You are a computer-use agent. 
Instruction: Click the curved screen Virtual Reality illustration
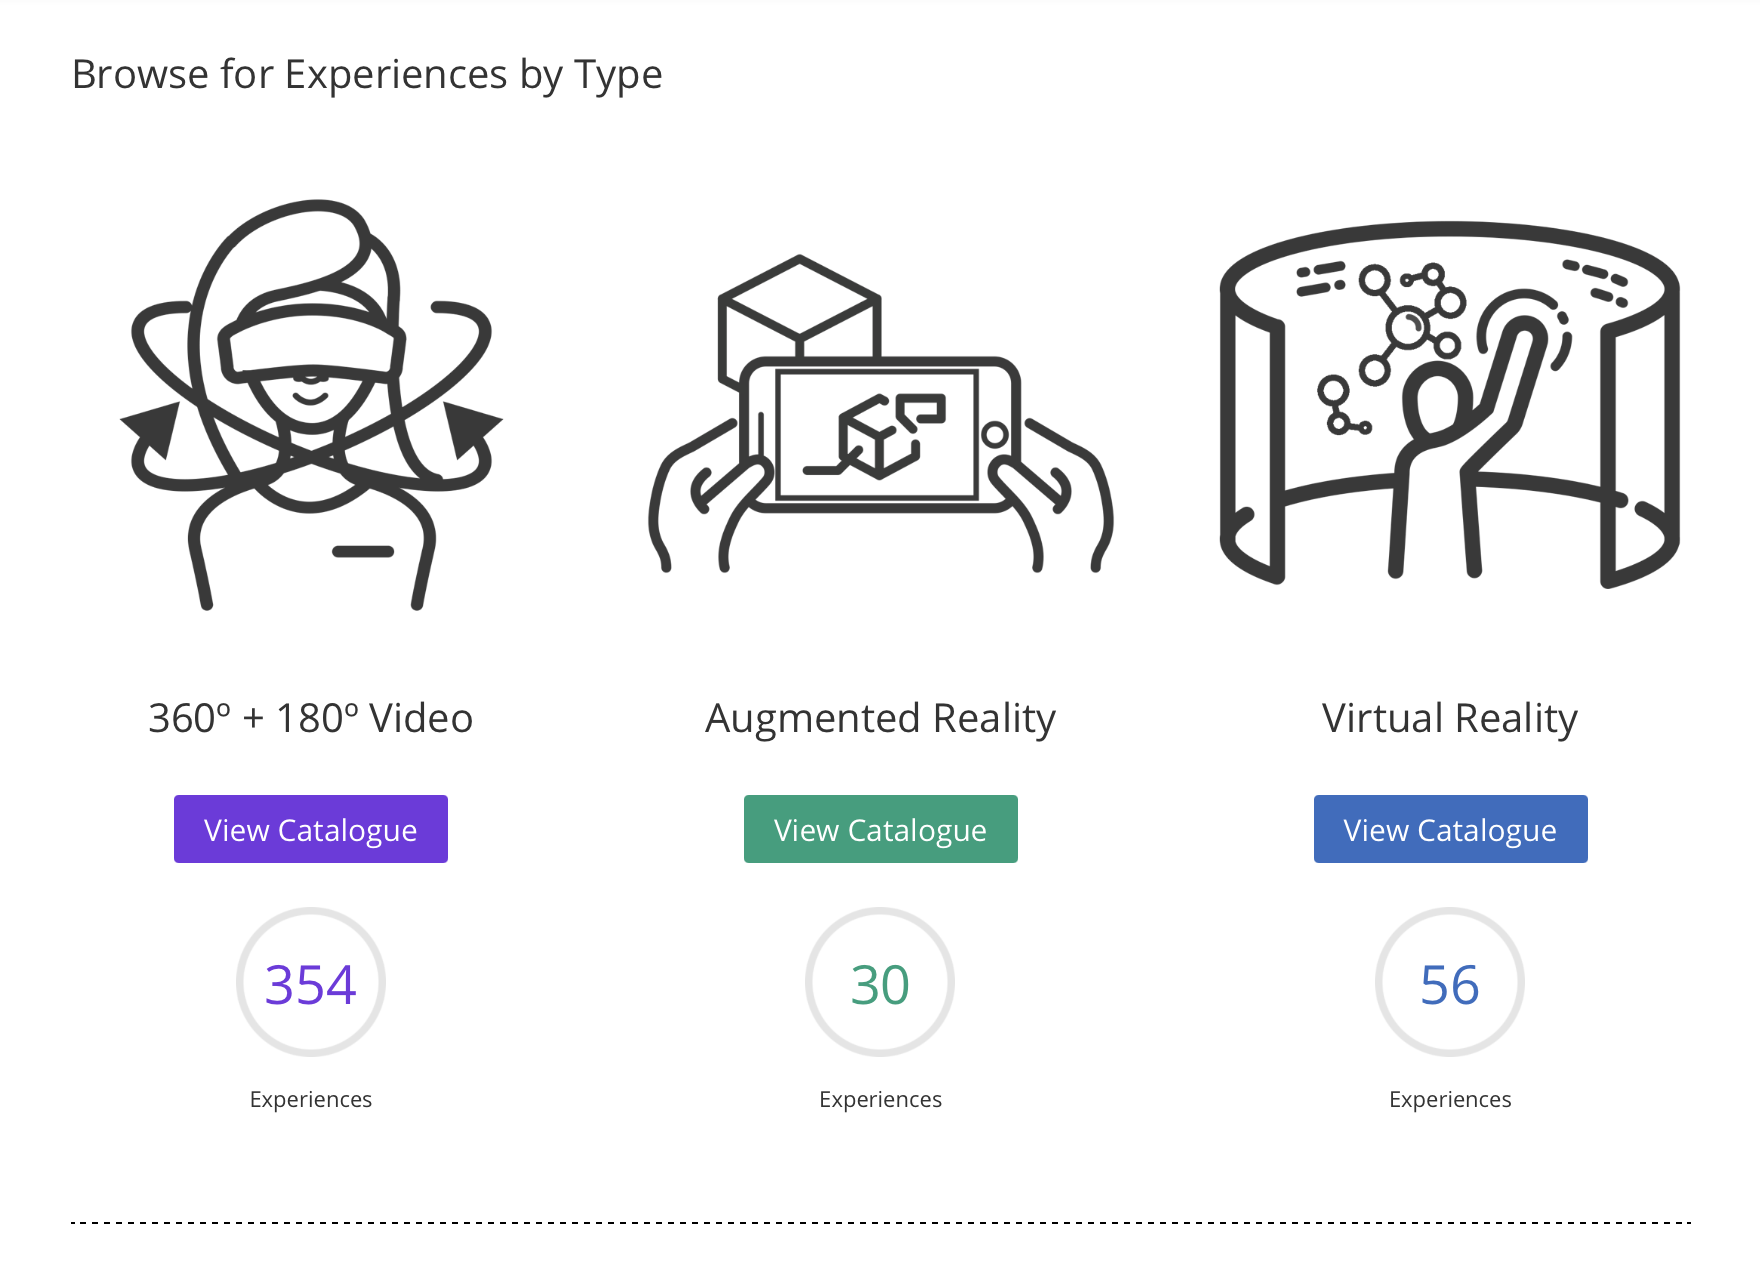(1450, 404)
